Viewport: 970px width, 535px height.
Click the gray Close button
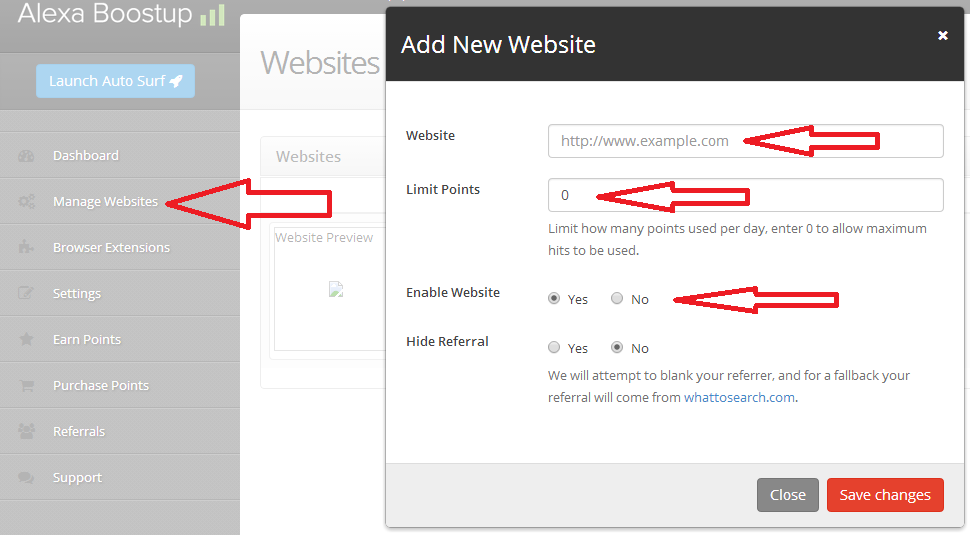(x=788, y=495)
